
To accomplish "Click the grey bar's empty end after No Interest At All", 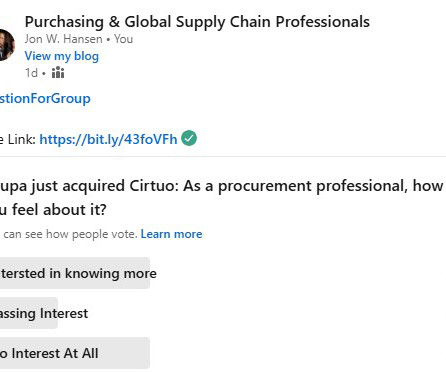I will click(125, 353).
